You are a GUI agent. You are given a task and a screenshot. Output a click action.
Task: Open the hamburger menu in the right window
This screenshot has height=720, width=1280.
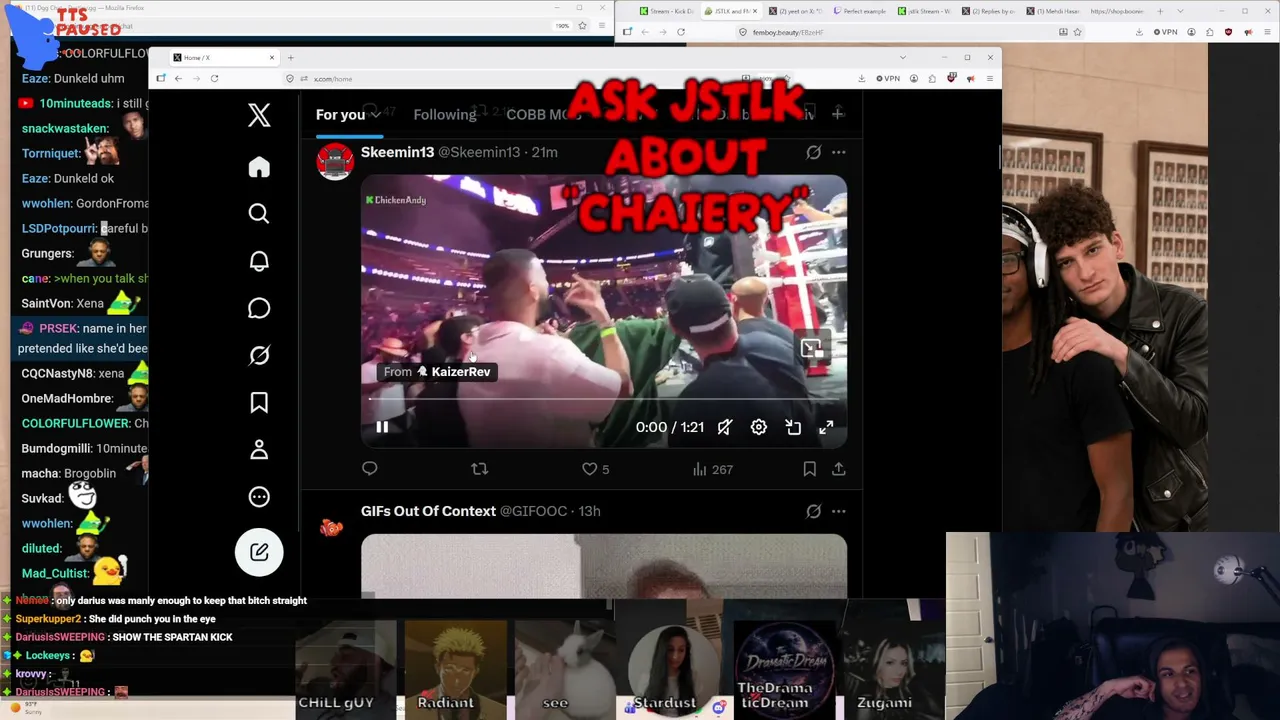[x=1267, y=32]
